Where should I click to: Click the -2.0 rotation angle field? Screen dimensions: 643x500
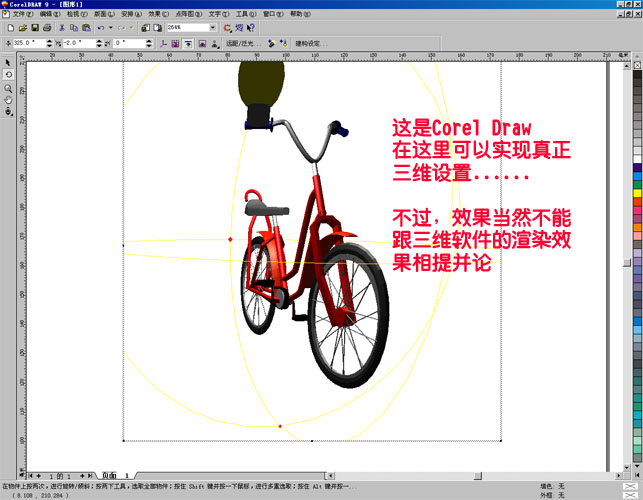(x=79, y=43)
